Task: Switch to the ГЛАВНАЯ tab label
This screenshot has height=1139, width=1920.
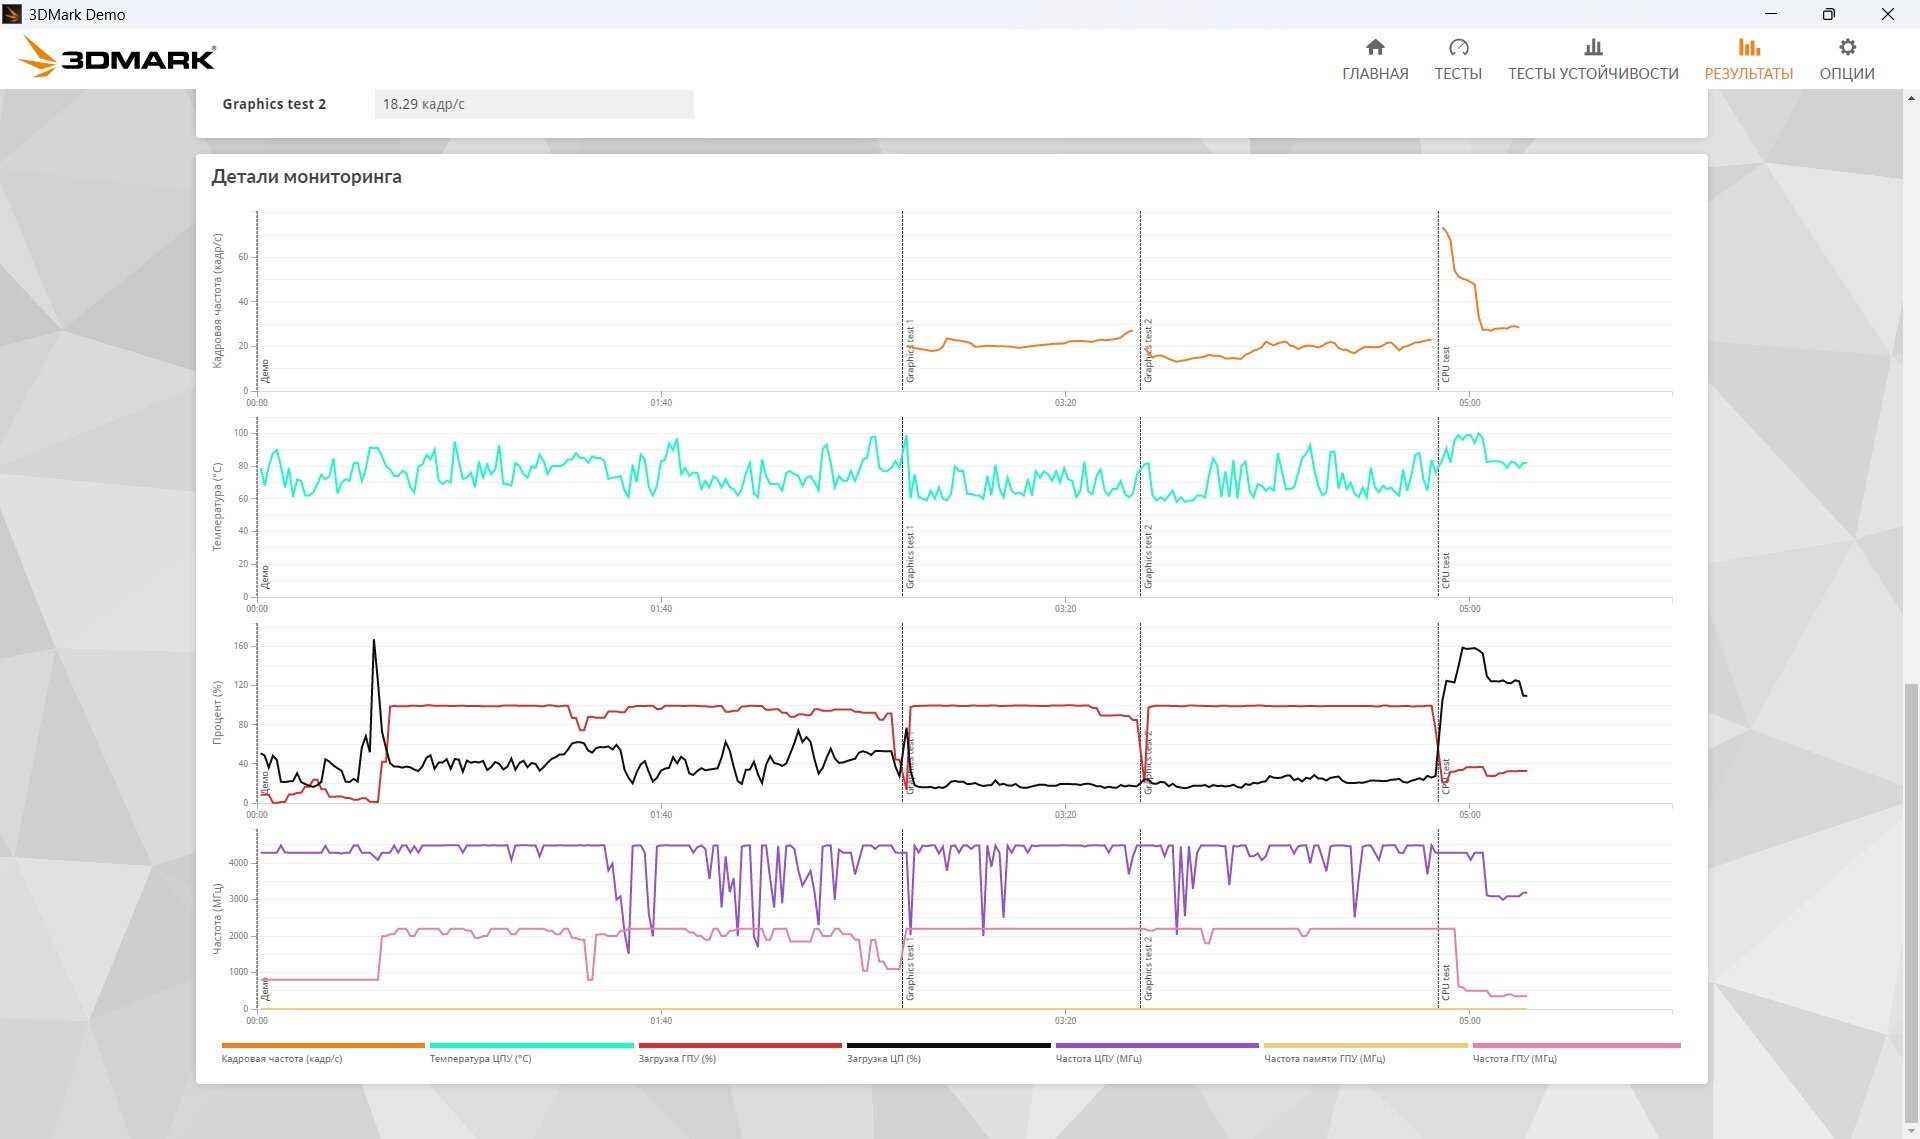Action: pyautogui.click(x=1375, y=74)
